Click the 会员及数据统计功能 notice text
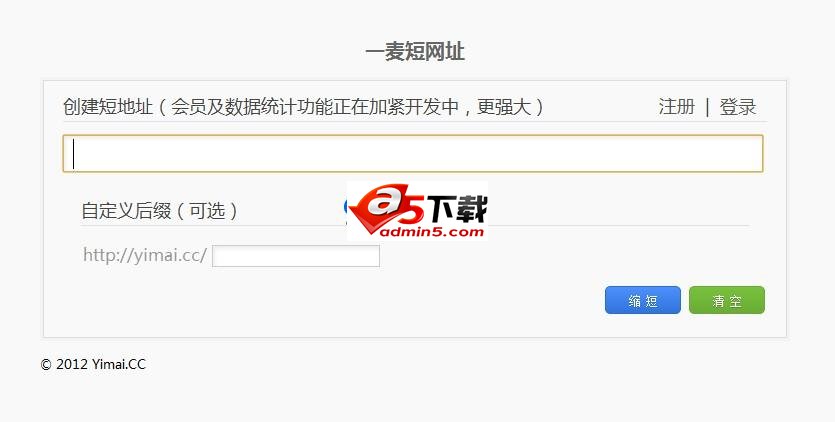835x422 pixels. (252, 107)
